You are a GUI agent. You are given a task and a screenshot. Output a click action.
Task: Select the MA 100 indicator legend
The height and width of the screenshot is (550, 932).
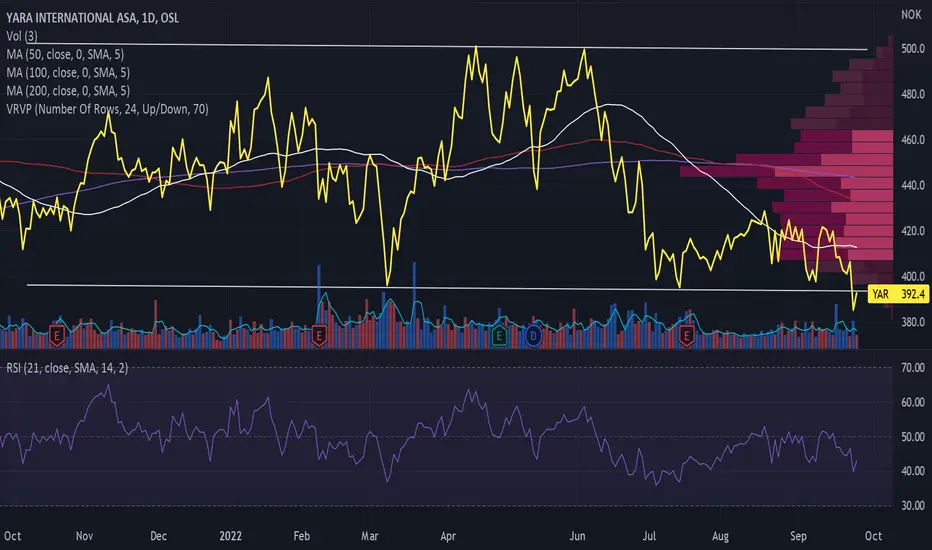pos(68,73)
